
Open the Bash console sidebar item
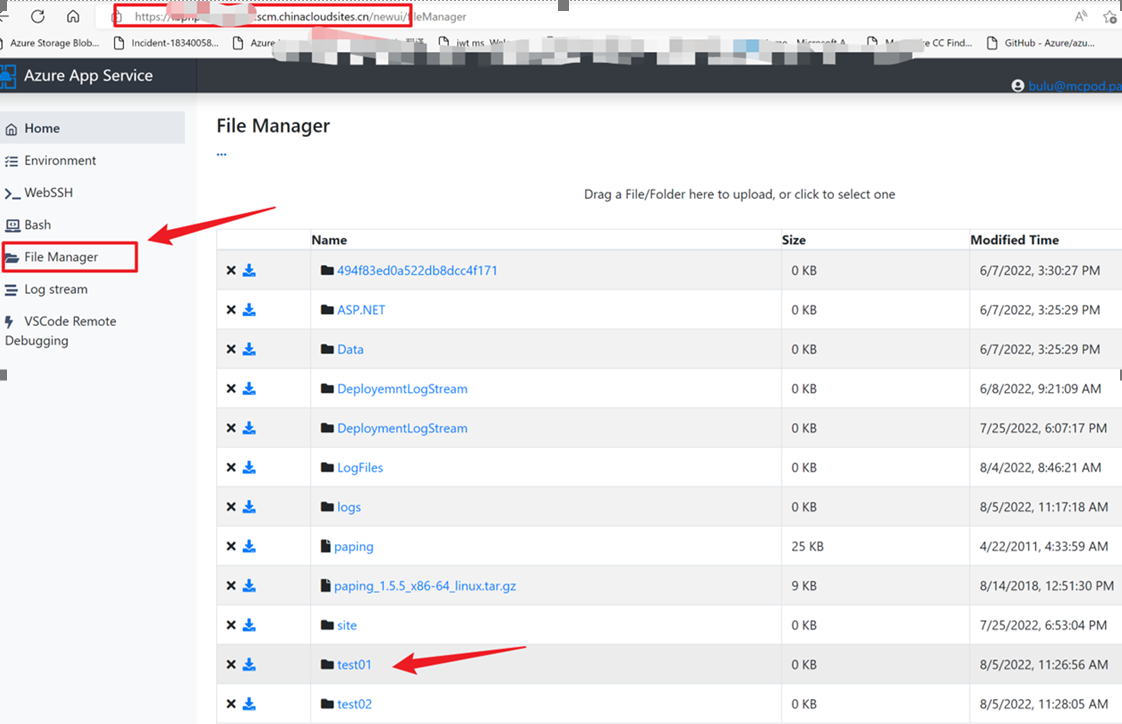[x=37, y=225]
